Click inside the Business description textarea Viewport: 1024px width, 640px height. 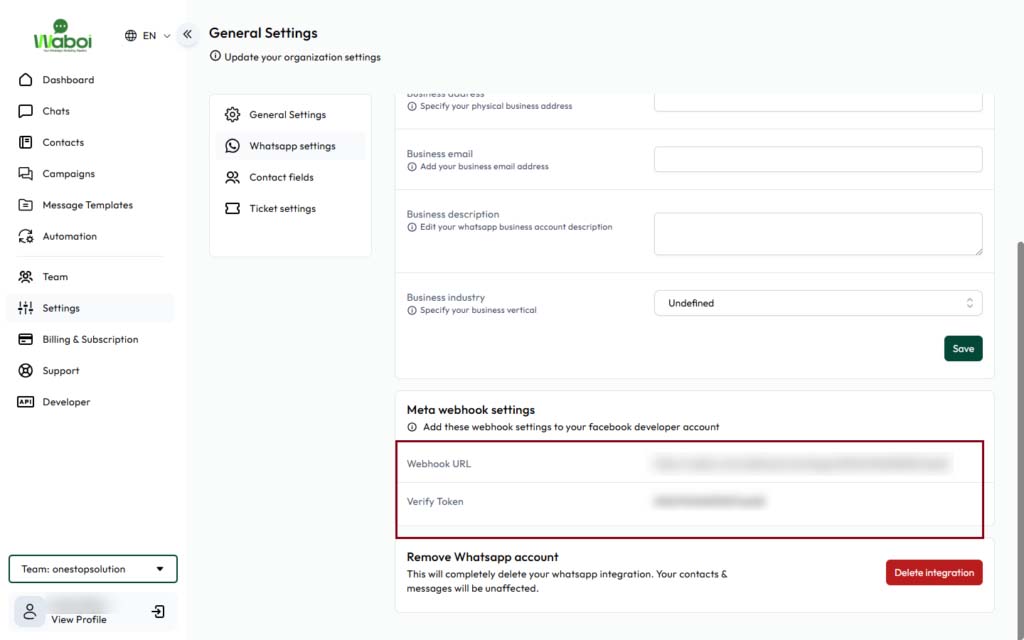click(817, 233)
